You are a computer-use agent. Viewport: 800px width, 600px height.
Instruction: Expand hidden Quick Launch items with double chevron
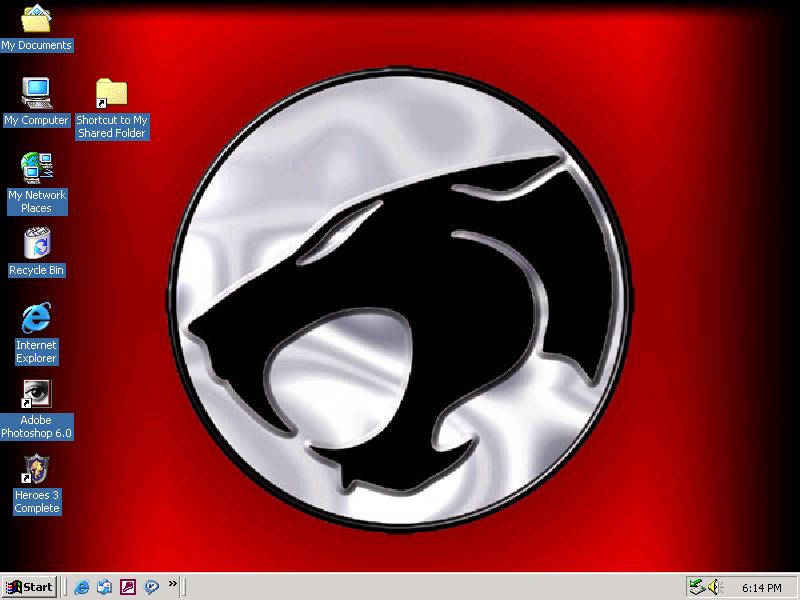point(172,583)
